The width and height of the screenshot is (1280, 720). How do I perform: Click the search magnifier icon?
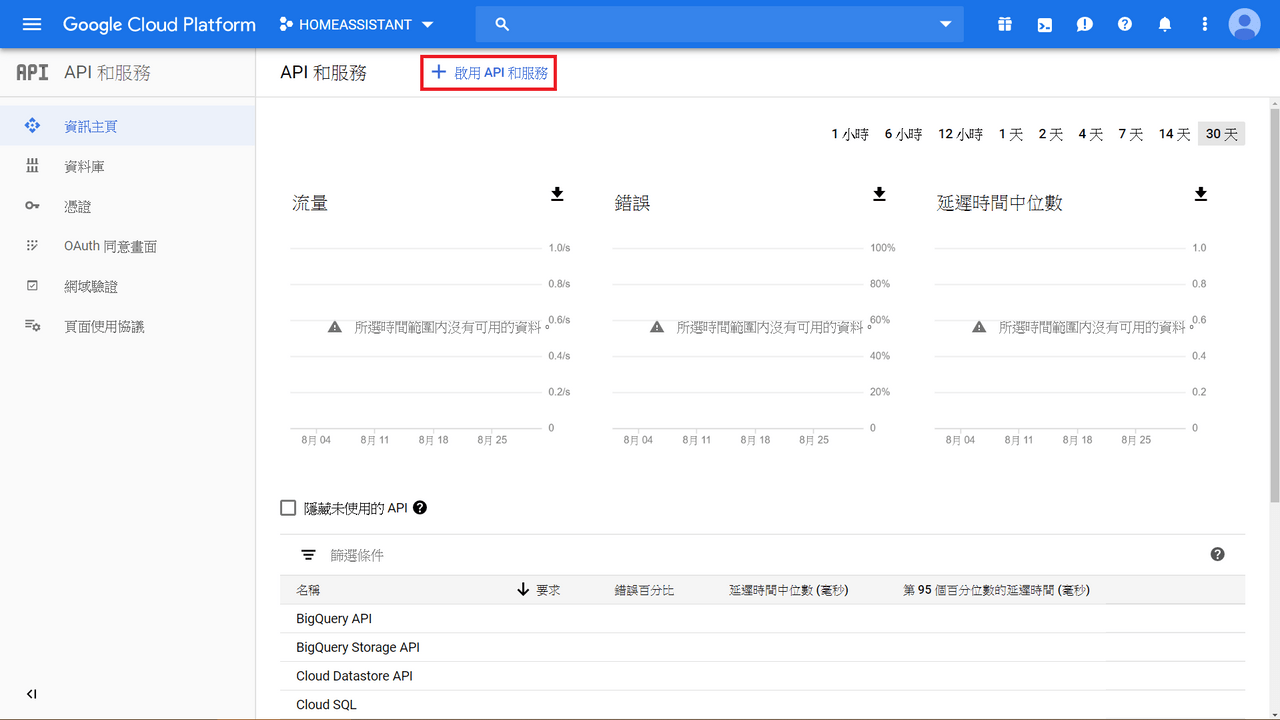pos(502,24)
